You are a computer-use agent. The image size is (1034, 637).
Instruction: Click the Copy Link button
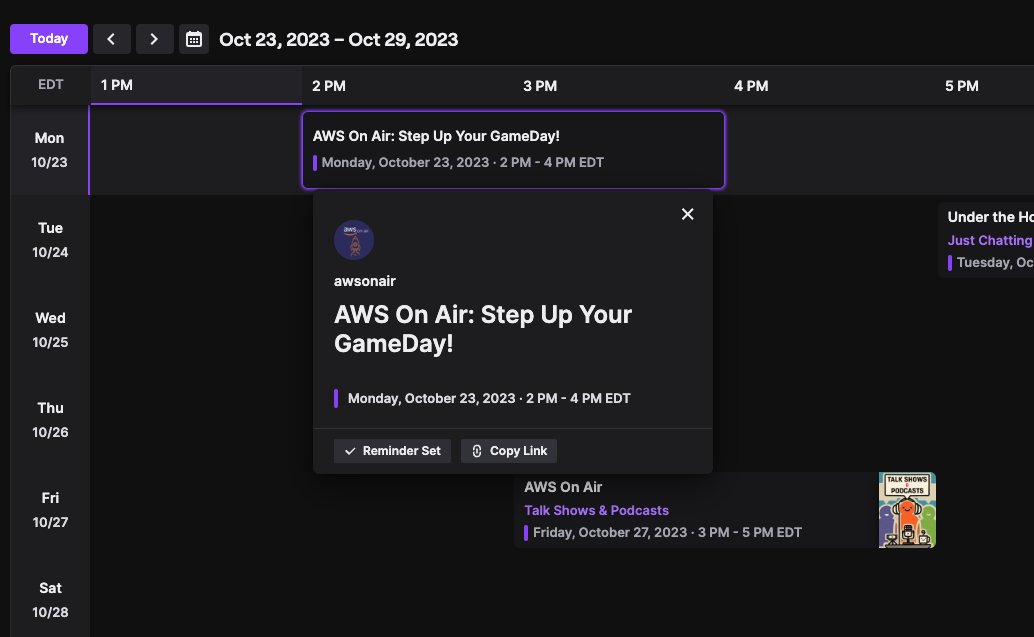click(509, 451)
